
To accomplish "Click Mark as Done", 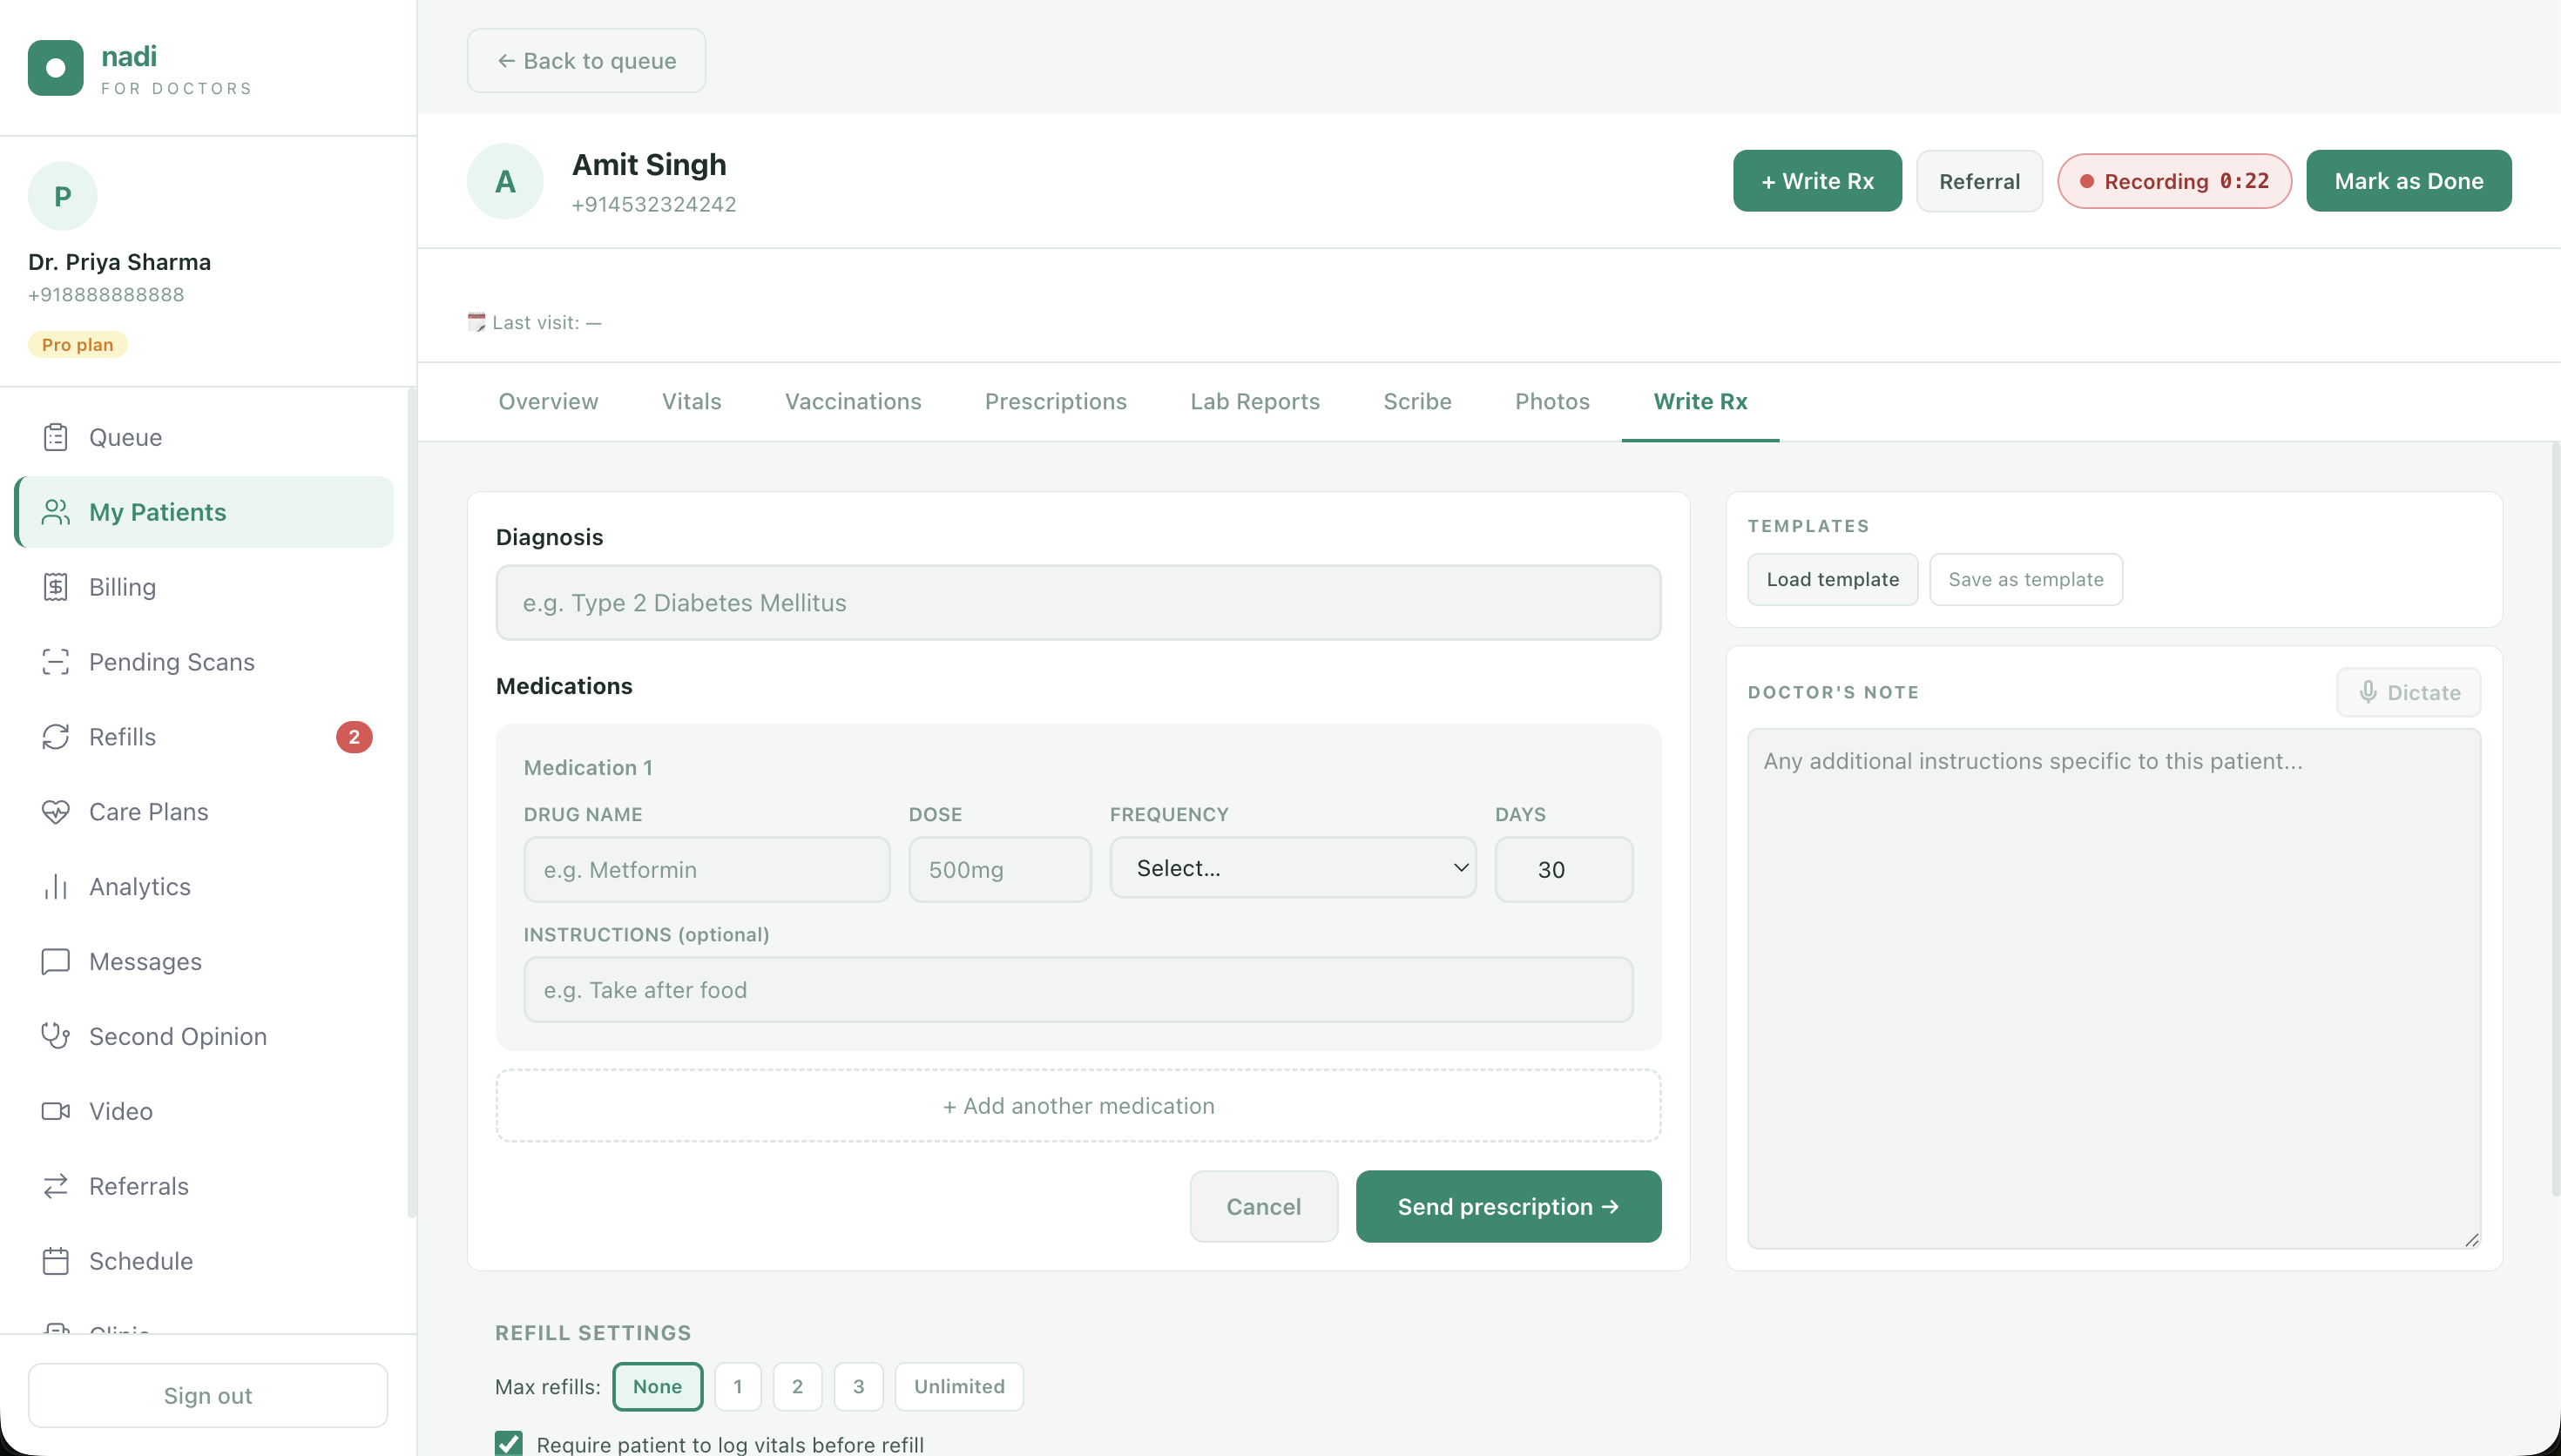I will (2408, 181).
